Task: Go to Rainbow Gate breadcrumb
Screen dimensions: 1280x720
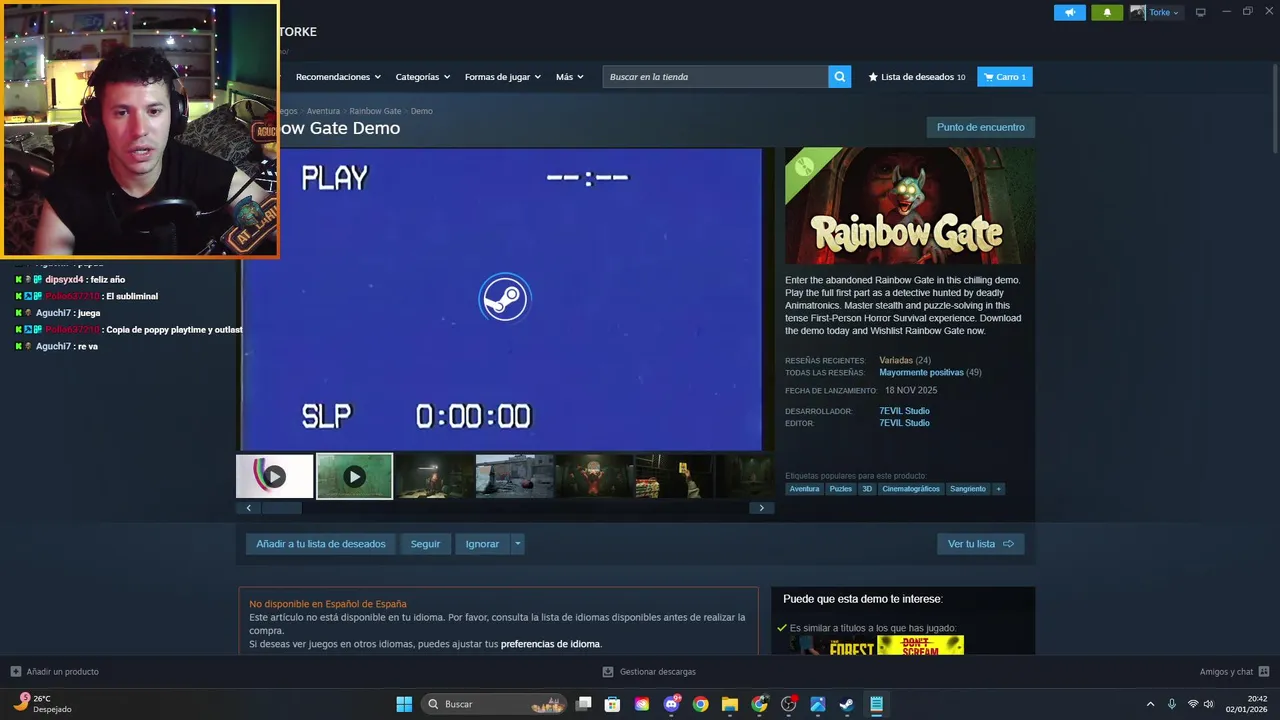Action: point(375,111)
